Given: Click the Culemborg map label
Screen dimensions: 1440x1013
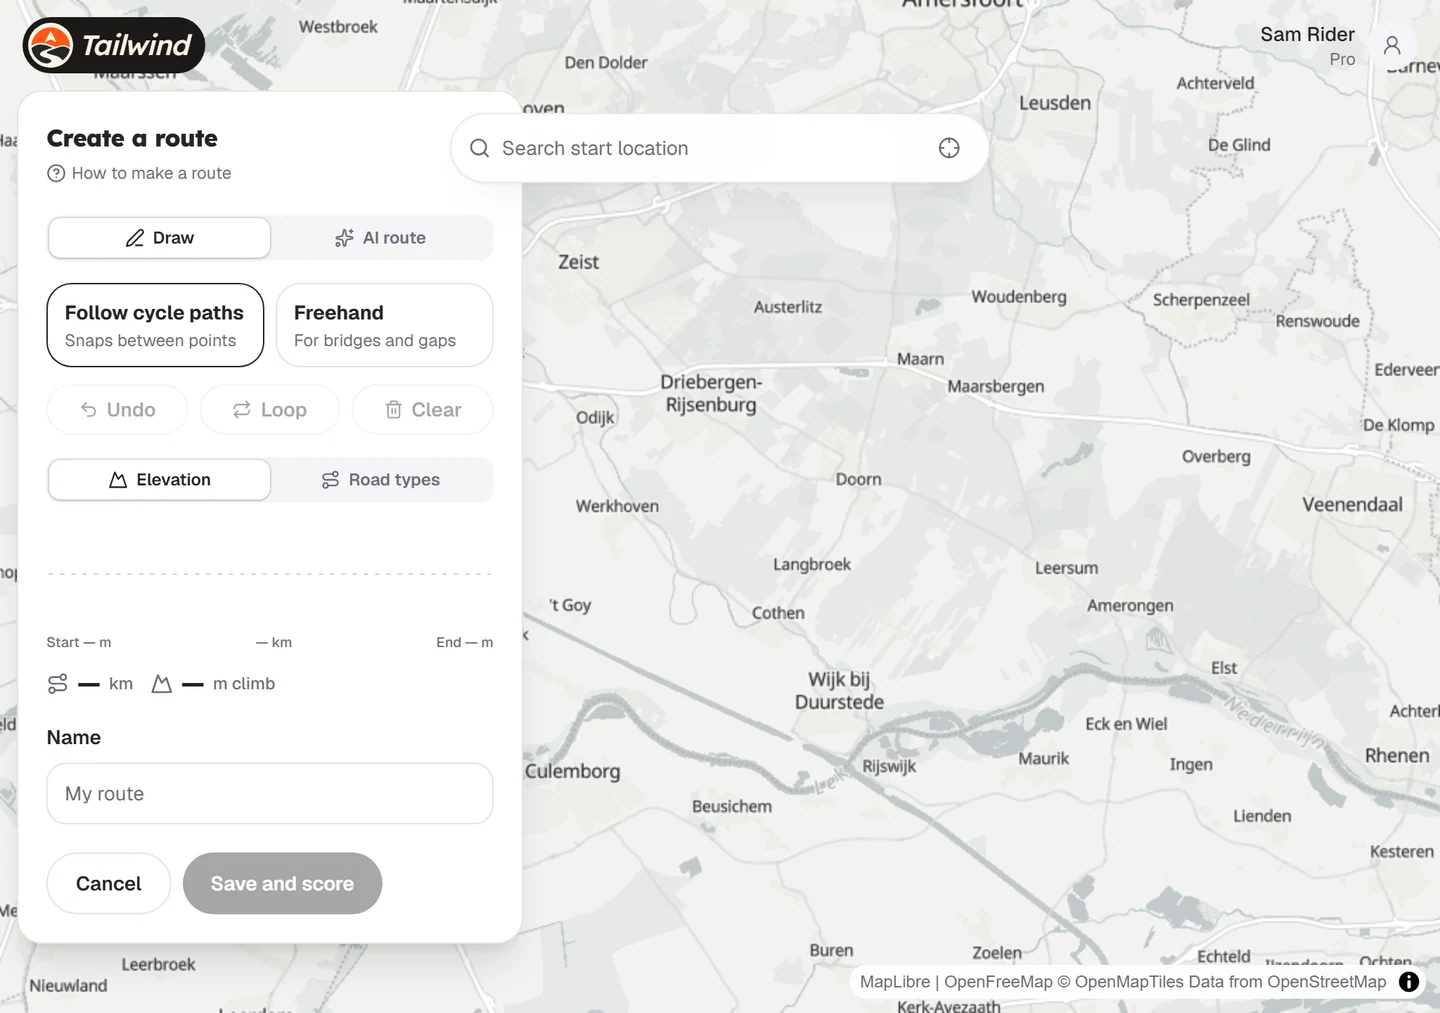Looking at the screenshot, I should pyautogui.click(x=572, y=771).
